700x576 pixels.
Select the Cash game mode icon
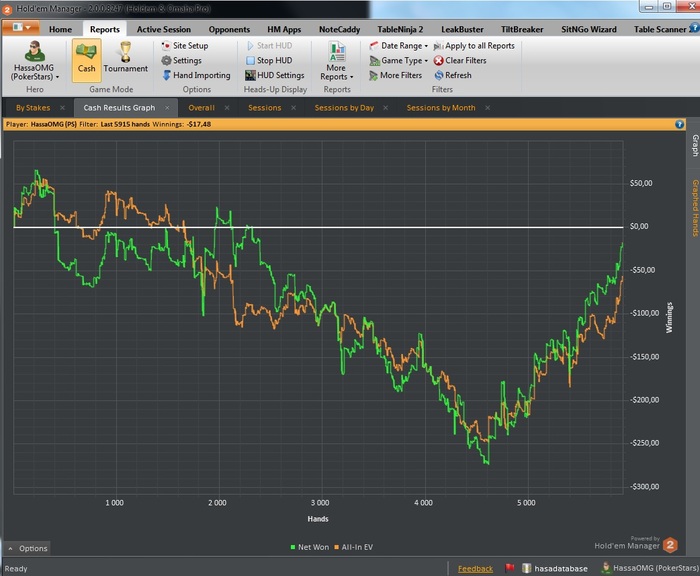86,57
